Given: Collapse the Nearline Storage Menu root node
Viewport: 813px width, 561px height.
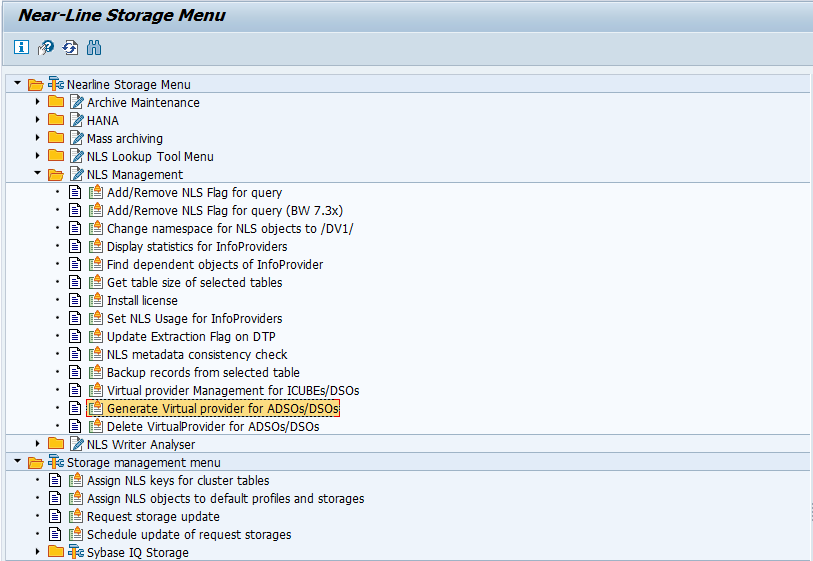Looking at the screenshot, I should pos(18,83).
